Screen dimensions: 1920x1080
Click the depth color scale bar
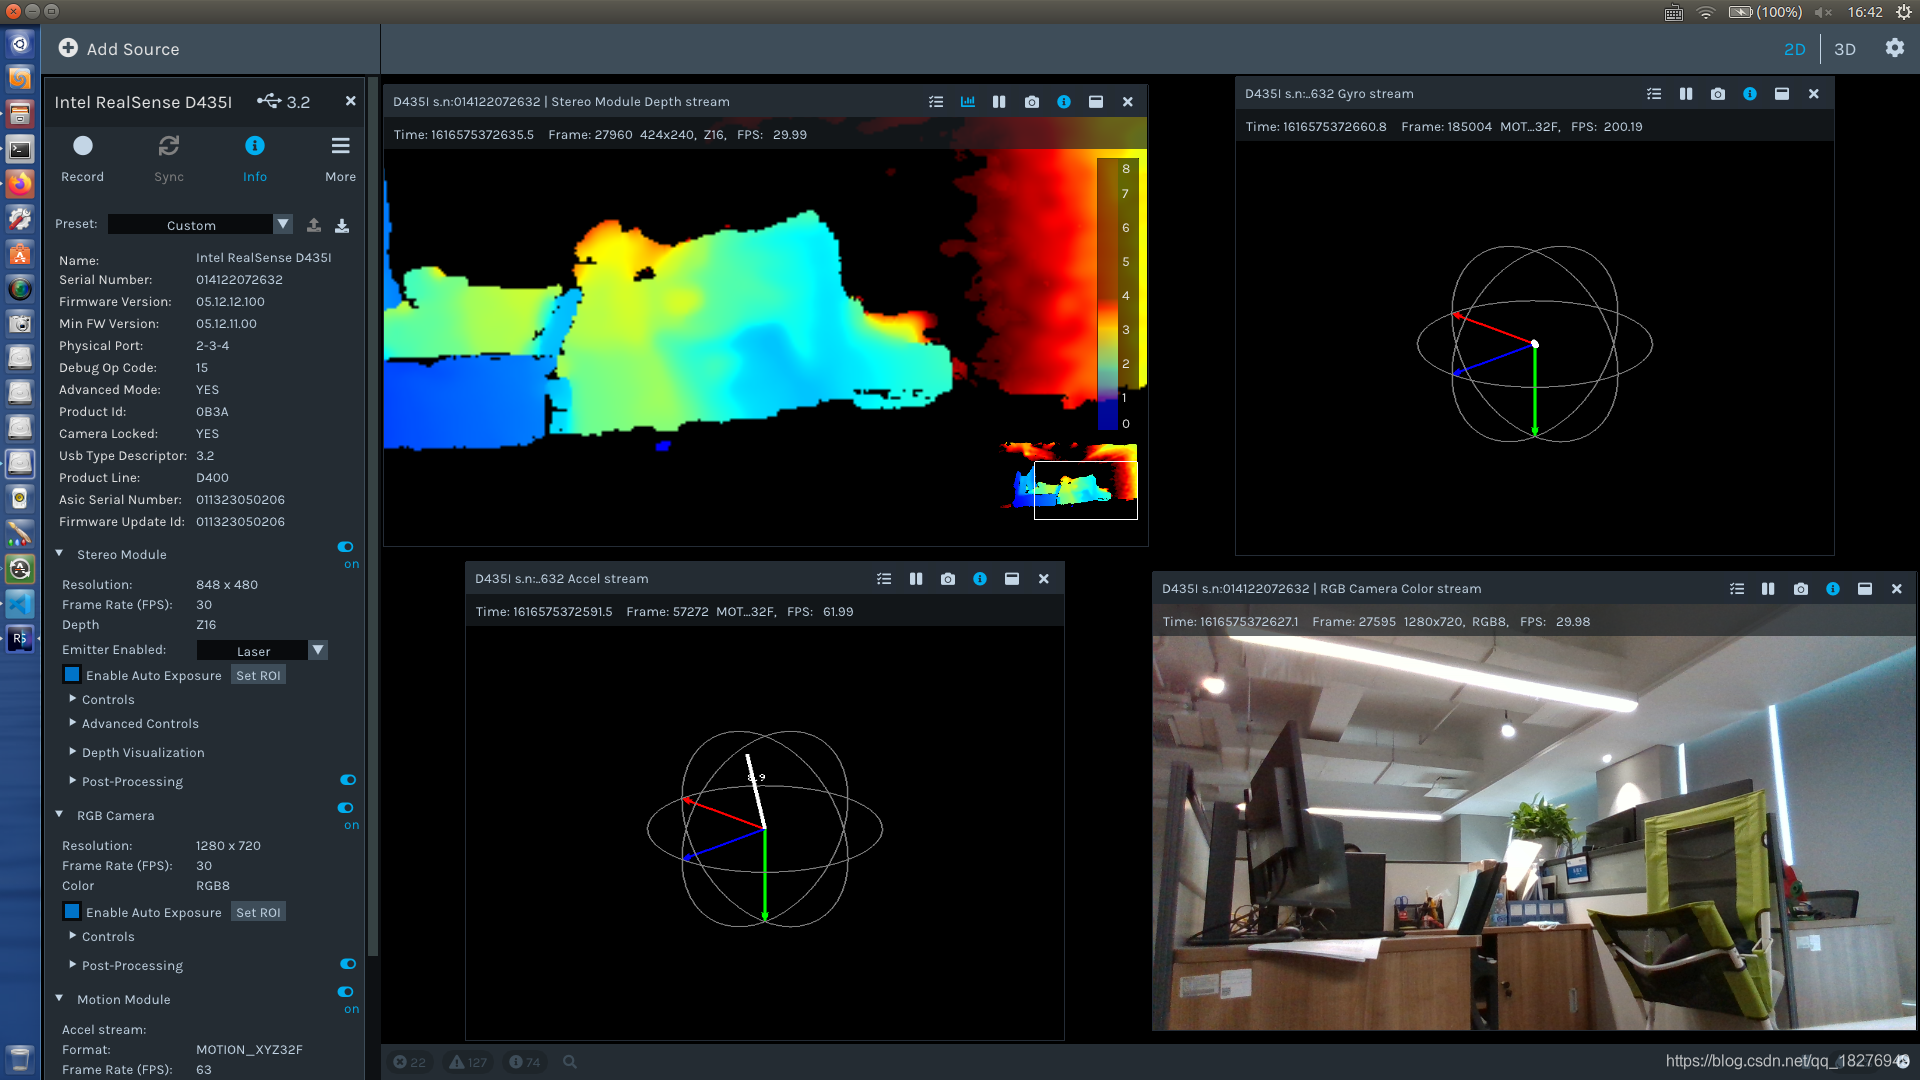(x=1108, y=295)
